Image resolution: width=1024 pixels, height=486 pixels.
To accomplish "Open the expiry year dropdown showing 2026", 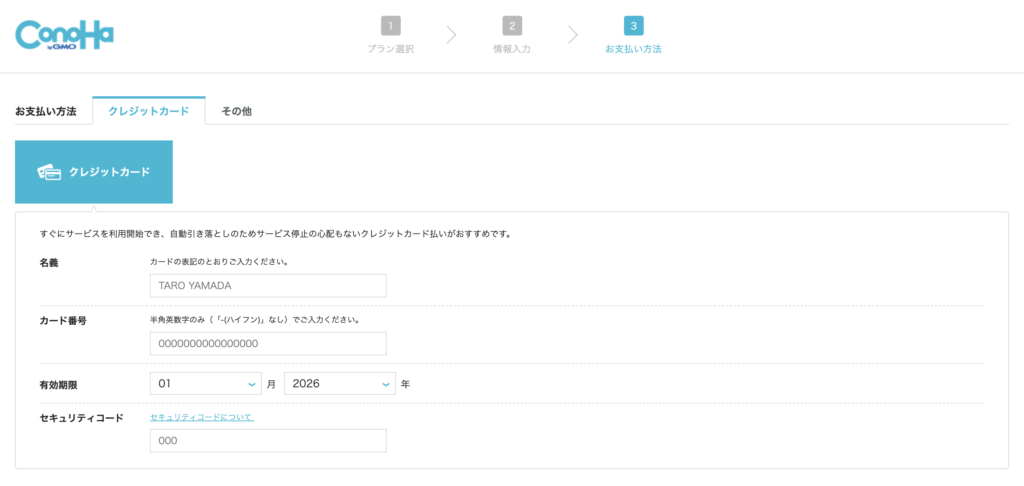I will 340,383.
